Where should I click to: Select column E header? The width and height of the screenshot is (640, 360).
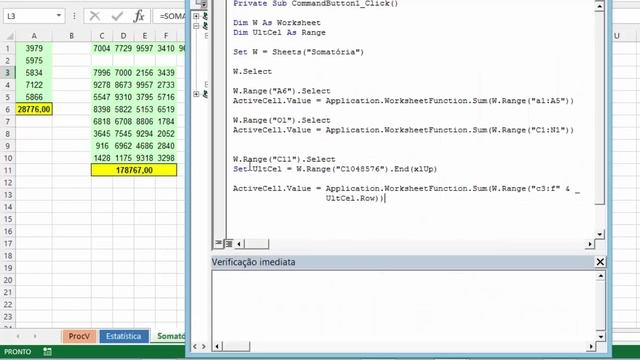[x=144, y=36]
